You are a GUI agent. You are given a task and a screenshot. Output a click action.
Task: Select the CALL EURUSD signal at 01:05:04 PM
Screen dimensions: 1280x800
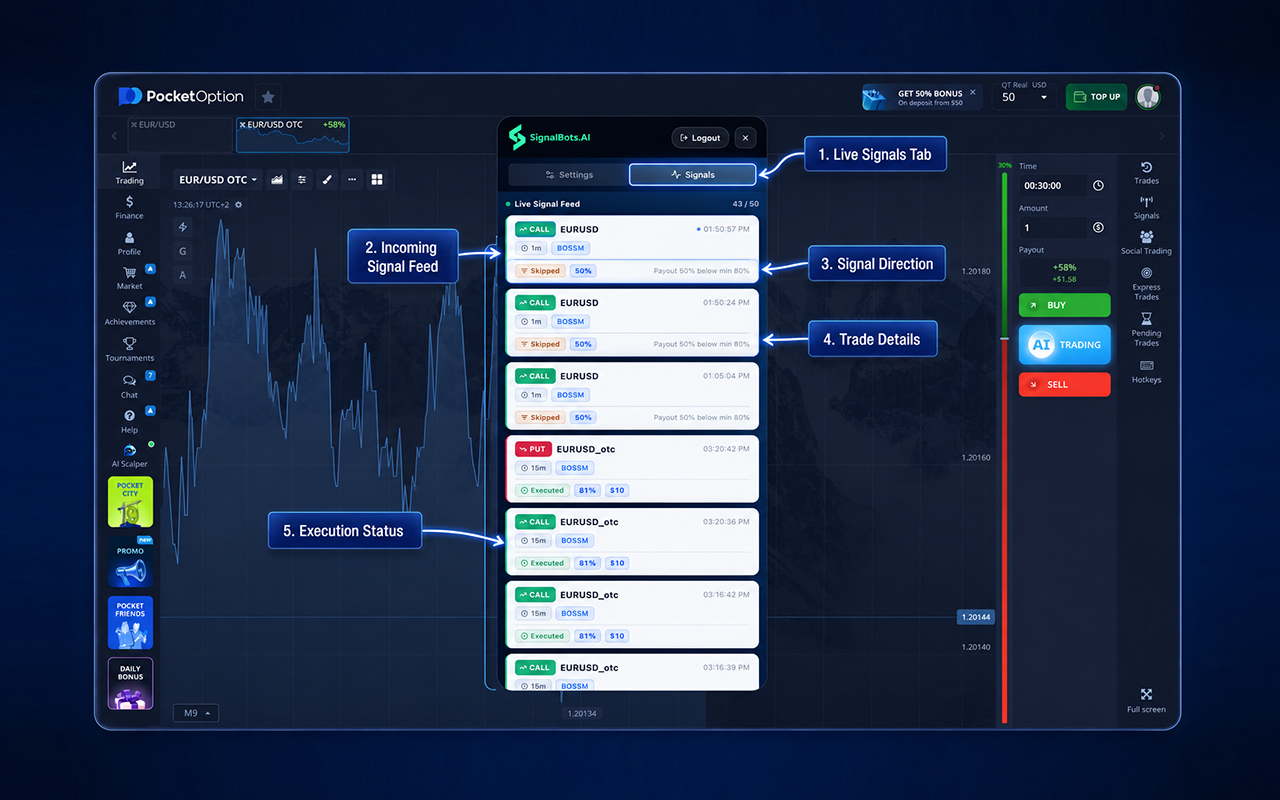632,396
